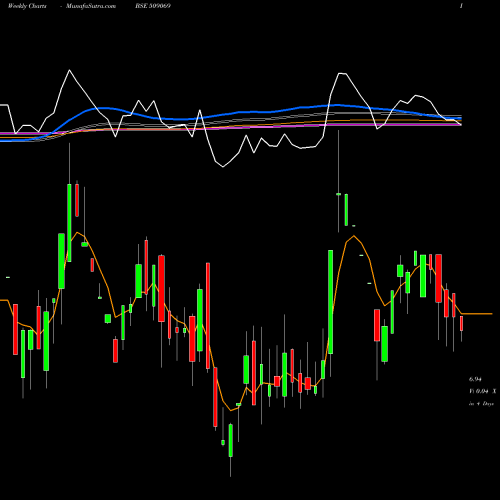This screenshot has width=500, height=500.
Task: Click the "BSE 509069" symbol label
Action: [153, 6]
